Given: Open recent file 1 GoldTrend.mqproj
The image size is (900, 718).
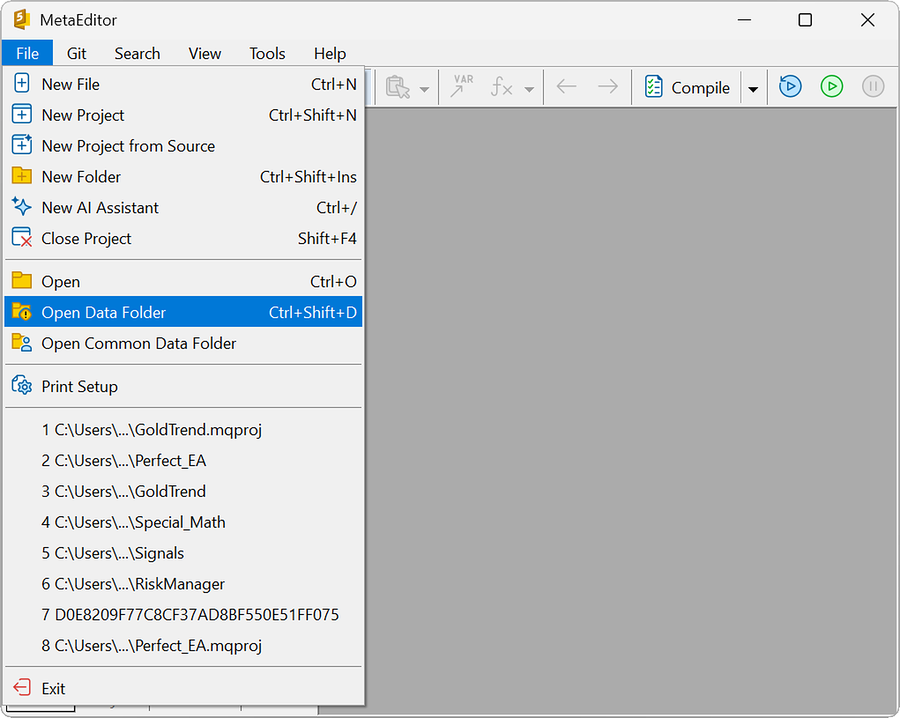Looking at the screenshot, I should click(184, 430).
